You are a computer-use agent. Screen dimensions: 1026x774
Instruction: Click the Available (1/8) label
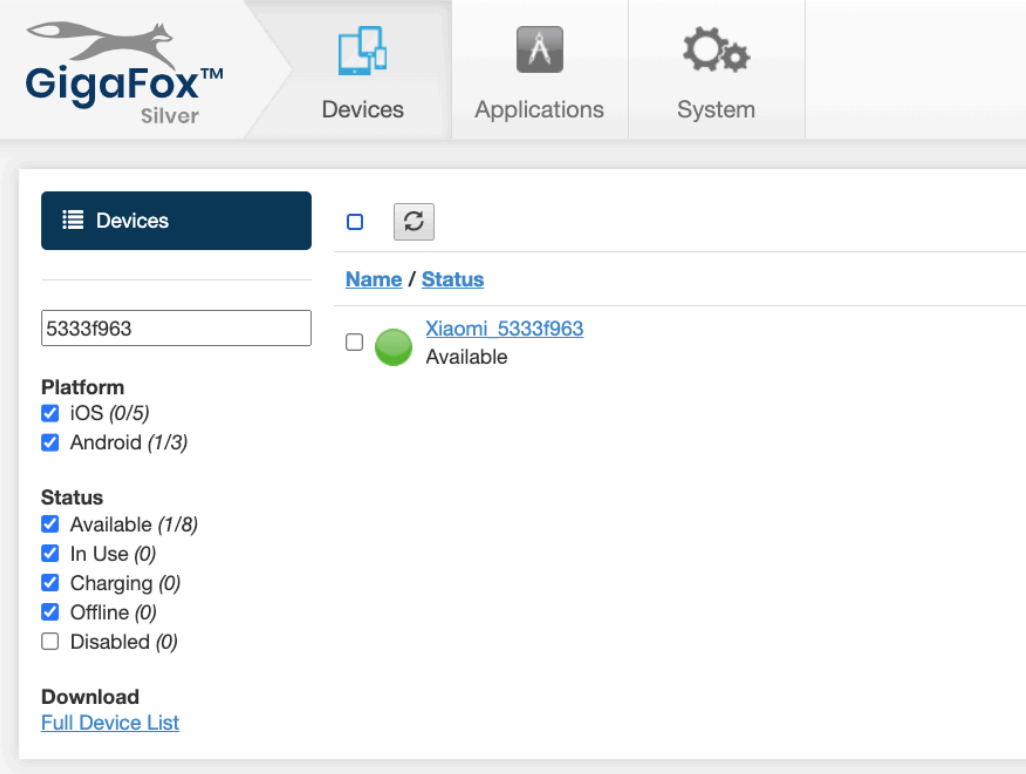(x=134, y=524)
